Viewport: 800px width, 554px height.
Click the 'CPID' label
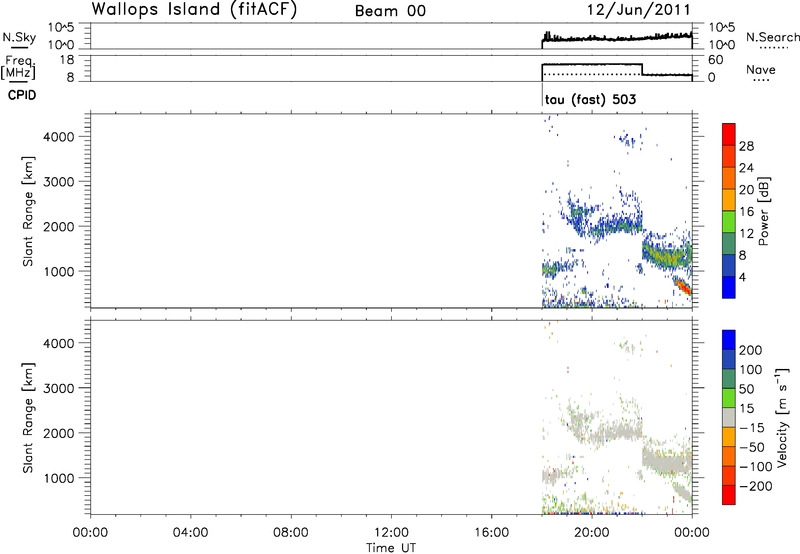[x=22, y=95]
